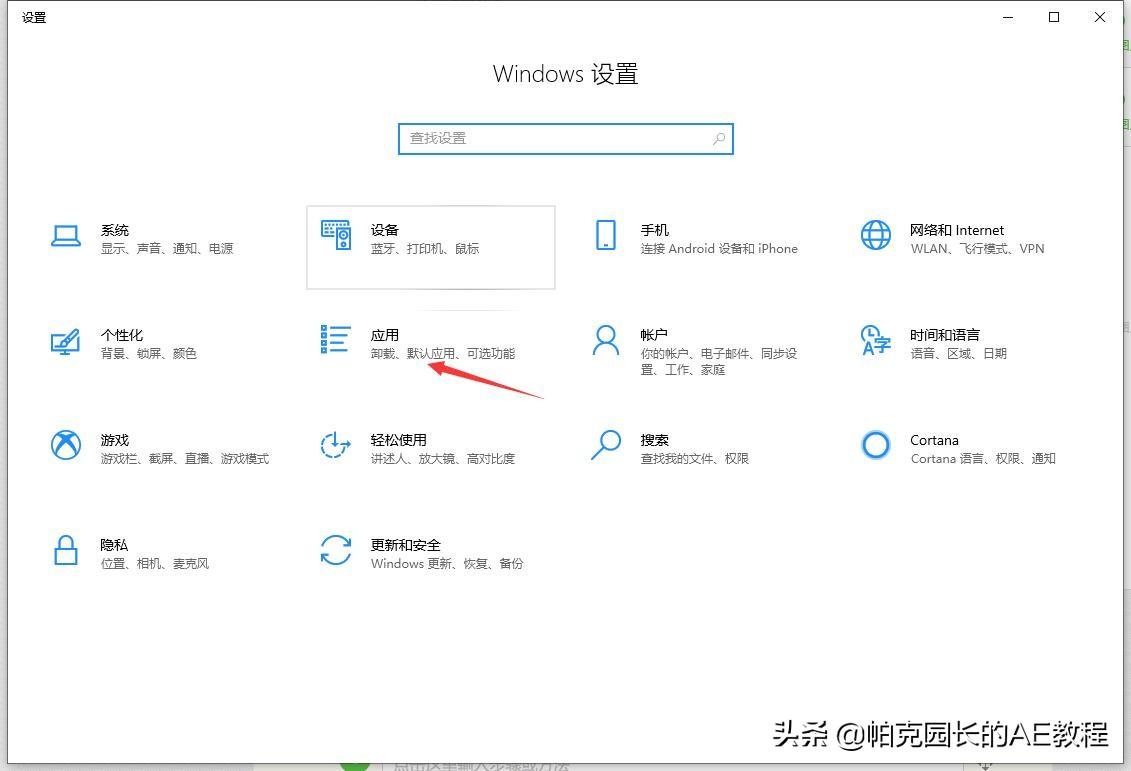This screenshot has width=1131, height=771.
Task: Click description 语音、区域、日期
Action: [x=958, y=353]
